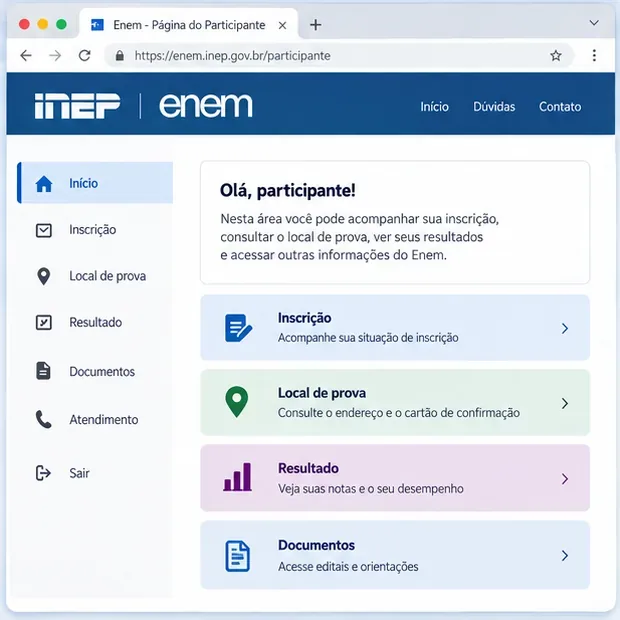Open the Documentos card title

(316, 545)
